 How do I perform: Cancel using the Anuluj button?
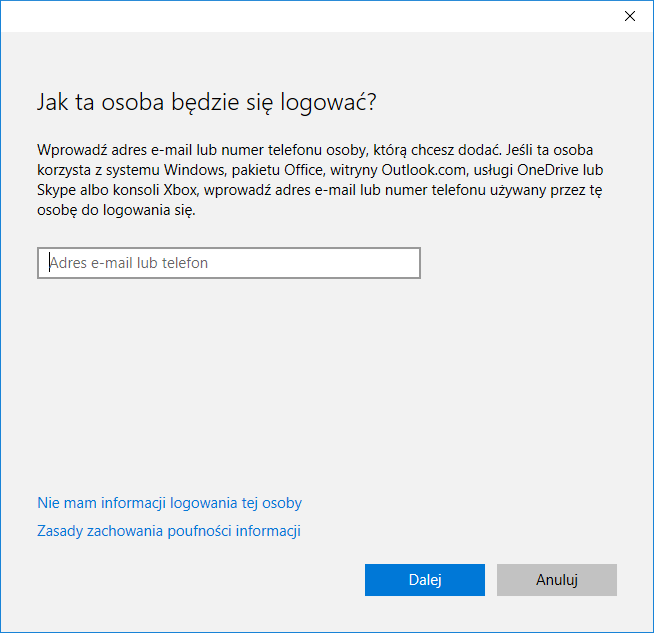(556, 580)
